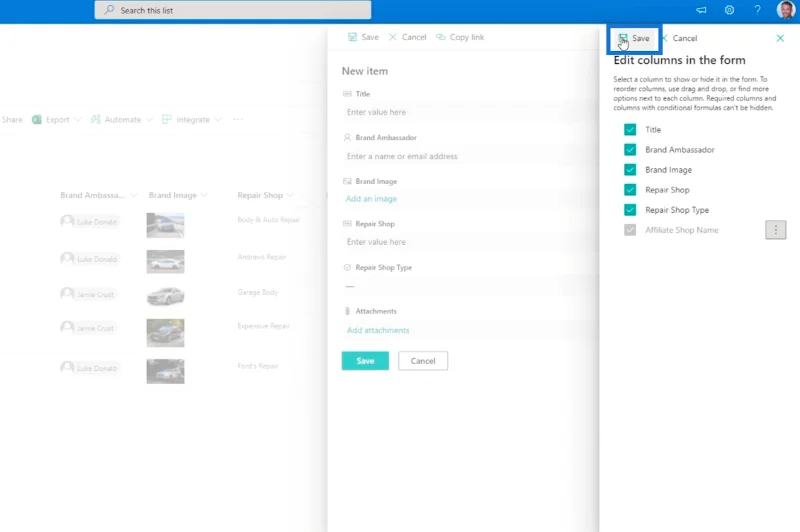Click the Integrate icon
The height and width of the screenshot is (532, 800).
[167, 120]
